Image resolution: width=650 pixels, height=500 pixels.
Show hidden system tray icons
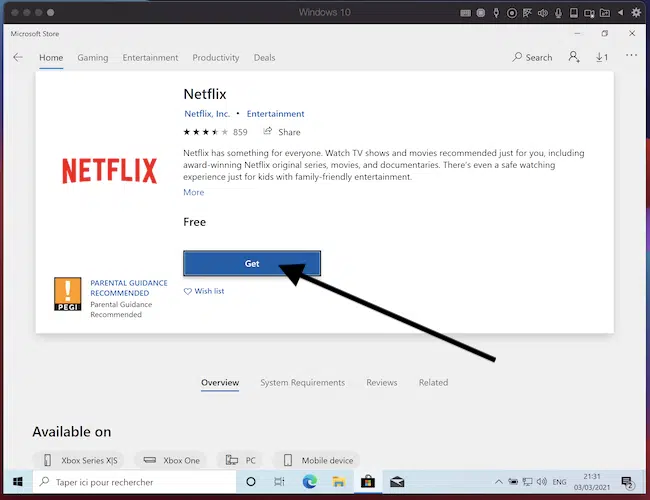(x=499, y=482)
